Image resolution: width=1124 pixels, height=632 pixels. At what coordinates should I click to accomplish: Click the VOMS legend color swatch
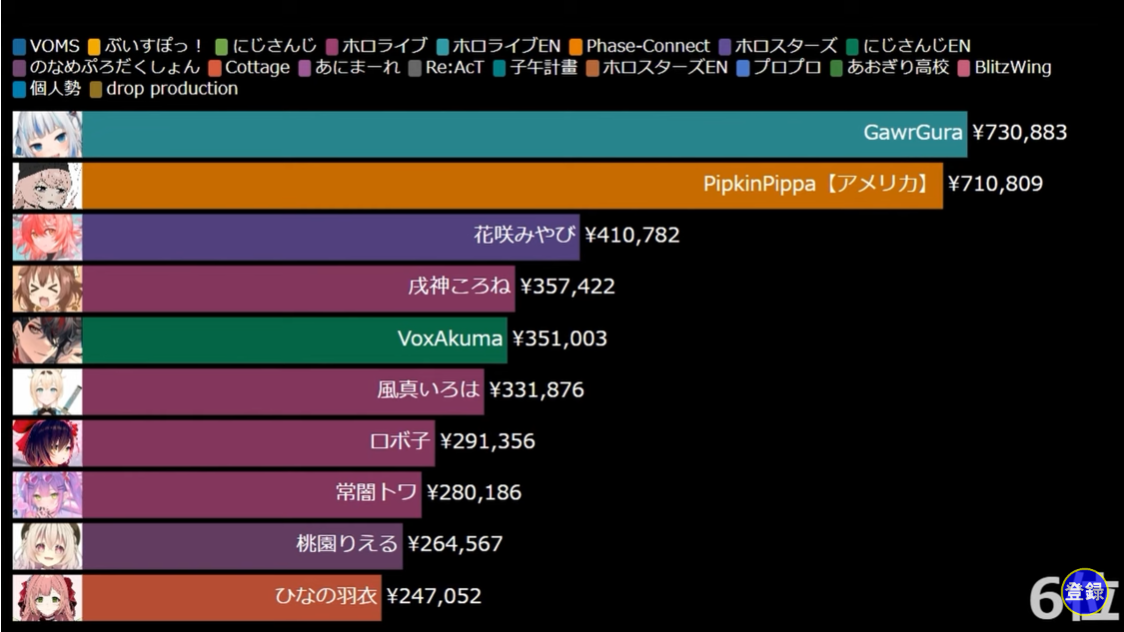[19, 47]
